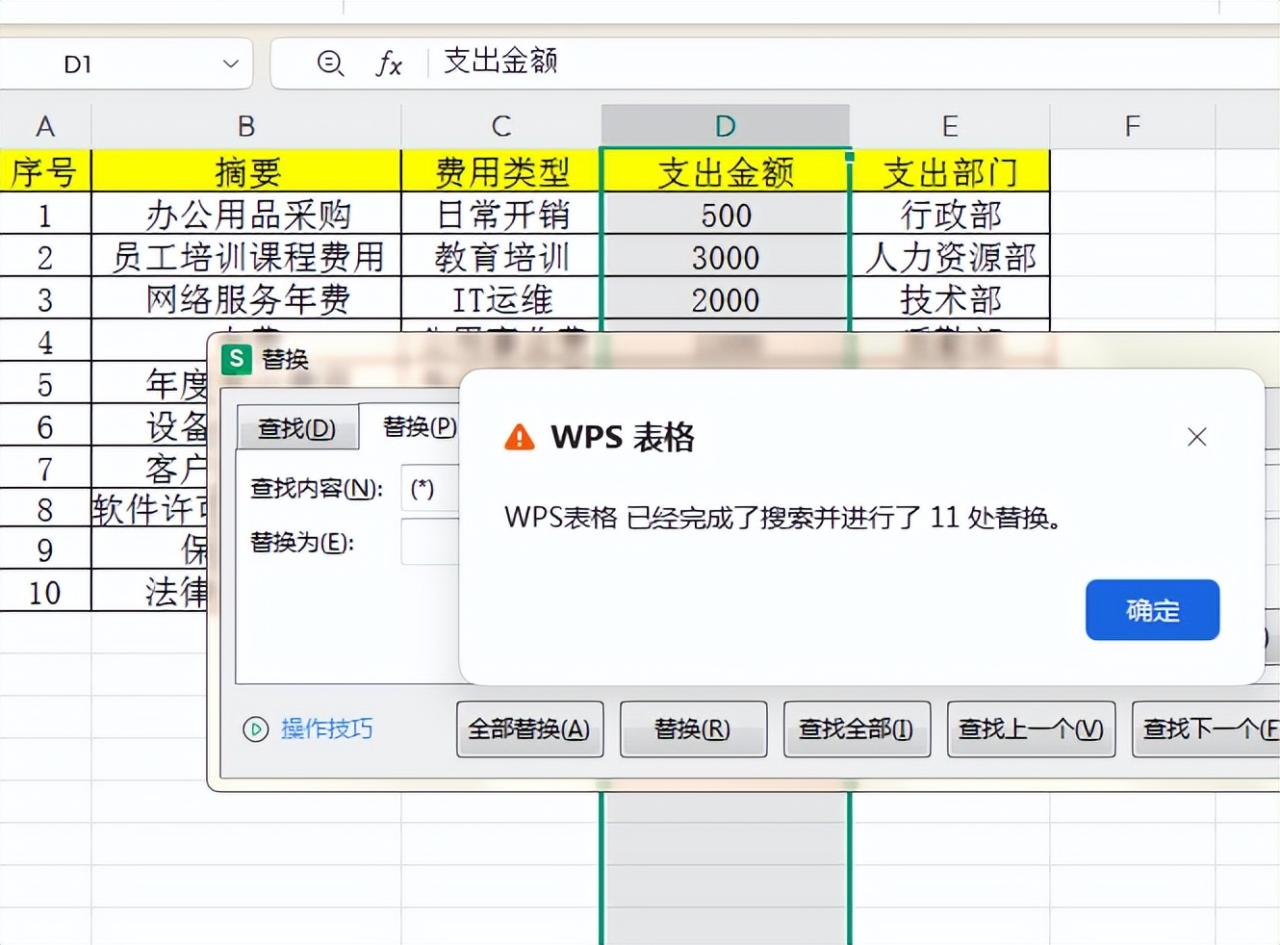Click the 确定 button

(1152, 610)
